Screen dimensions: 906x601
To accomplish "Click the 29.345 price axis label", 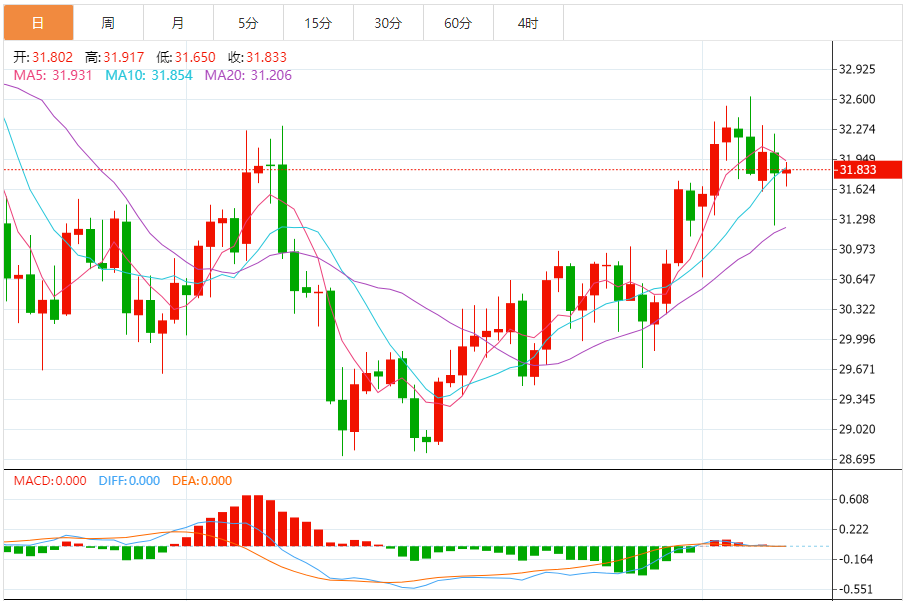I will click(857, 399).
